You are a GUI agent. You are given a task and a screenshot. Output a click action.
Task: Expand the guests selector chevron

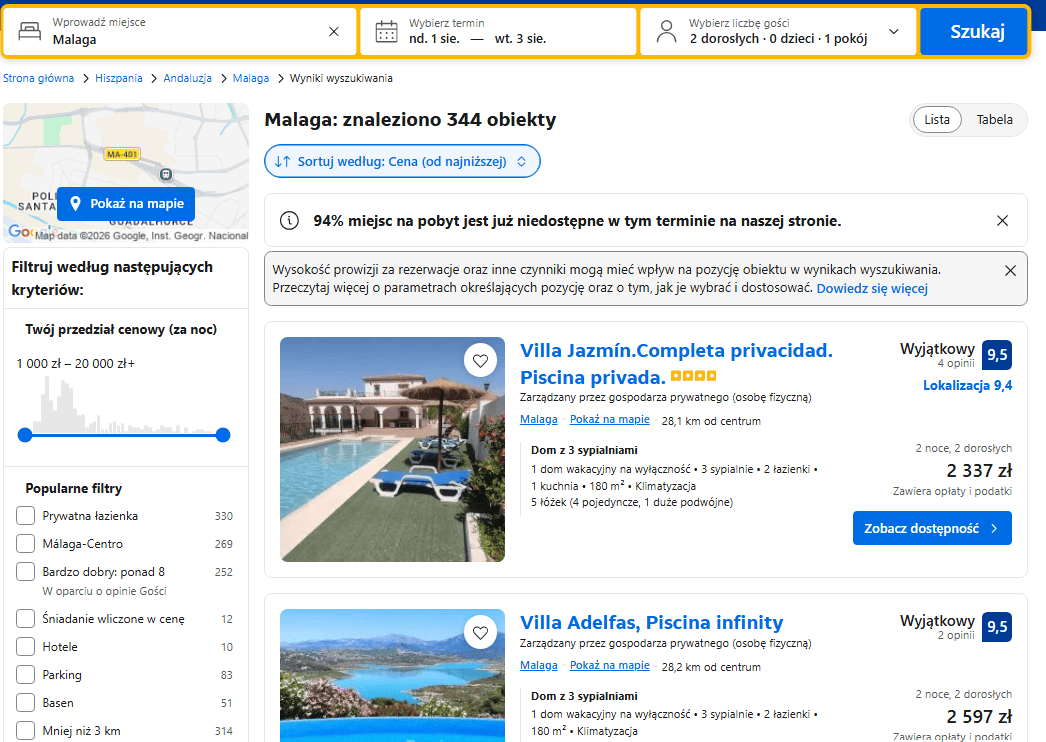pos(894,31)
